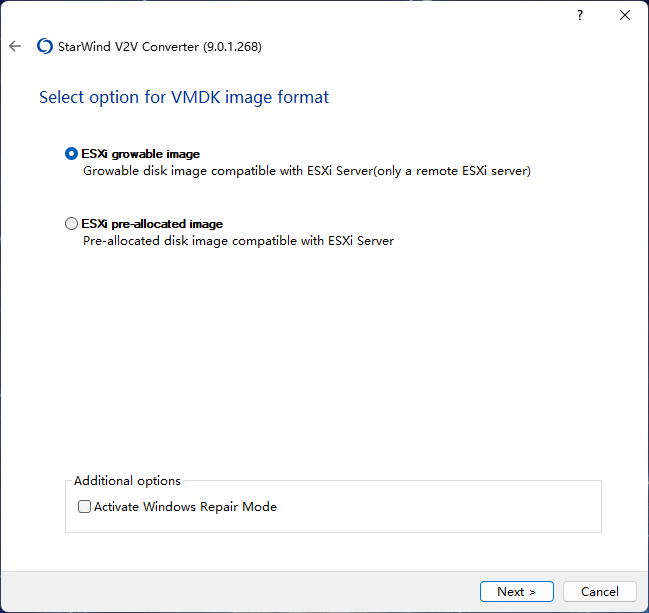Screen dimensions: 649x613
Task: Close the V2V Converter dialog window
Action: pos(625,15)
